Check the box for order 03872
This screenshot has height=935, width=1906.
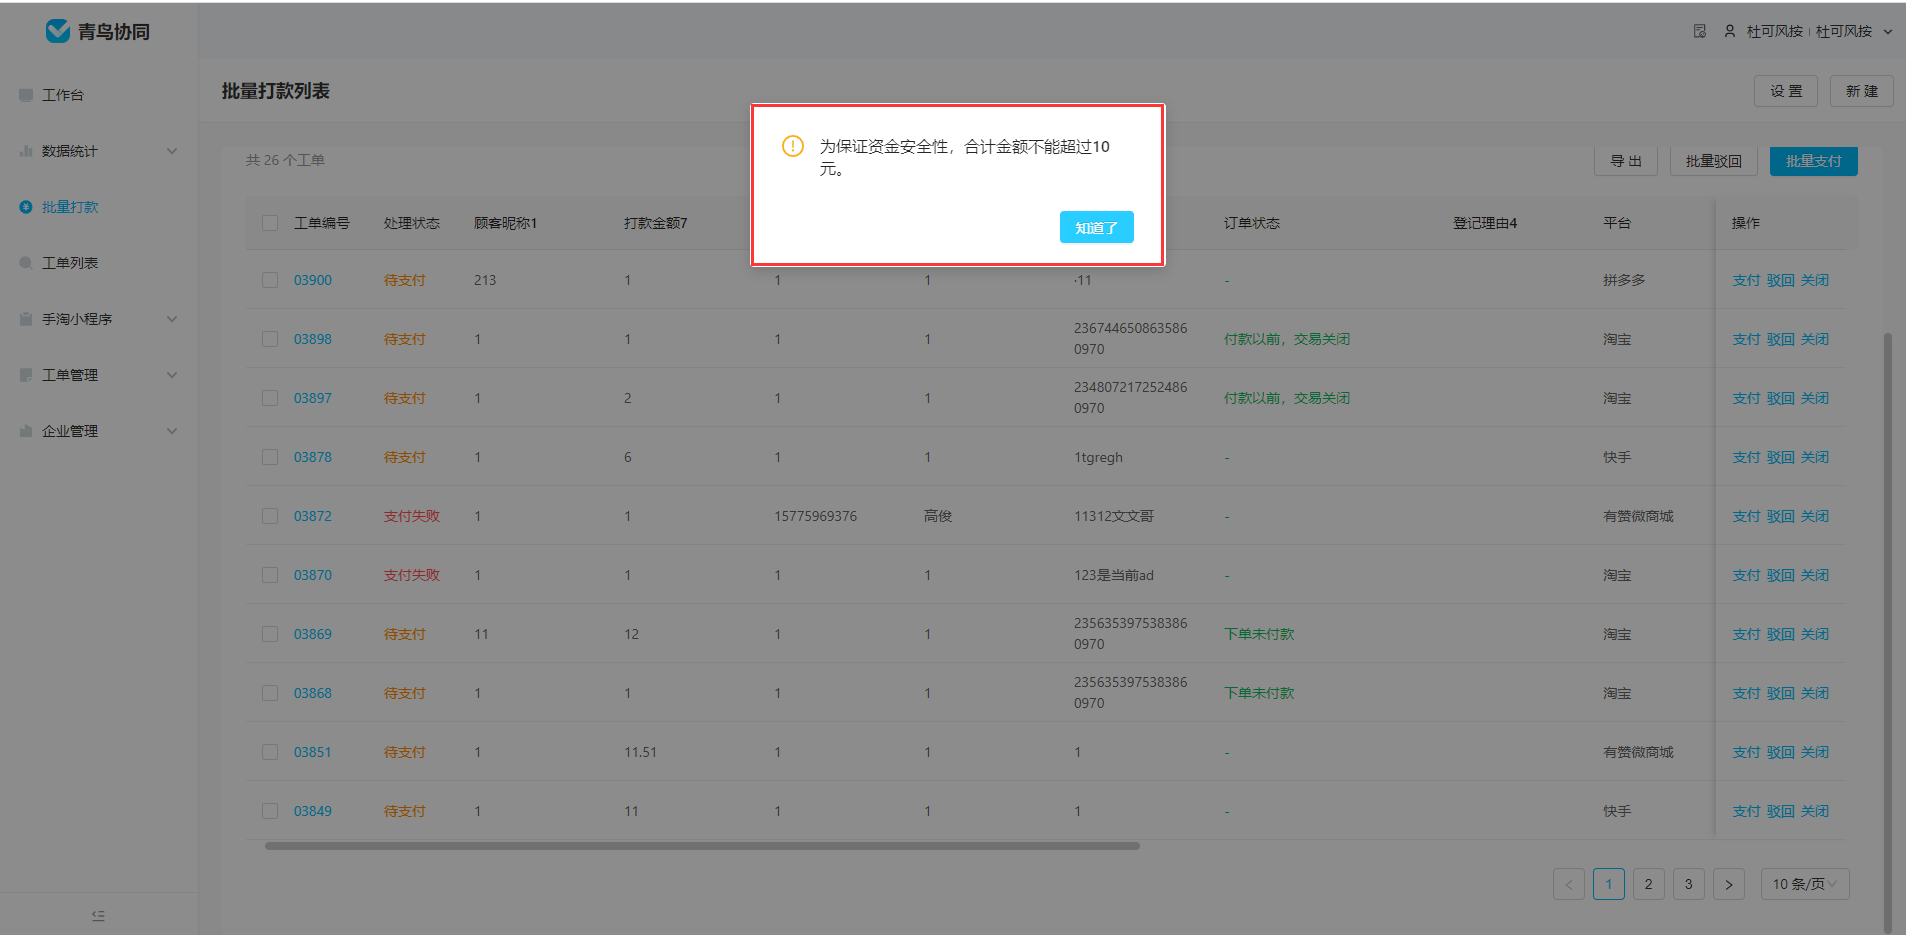(x=270, y=516)
